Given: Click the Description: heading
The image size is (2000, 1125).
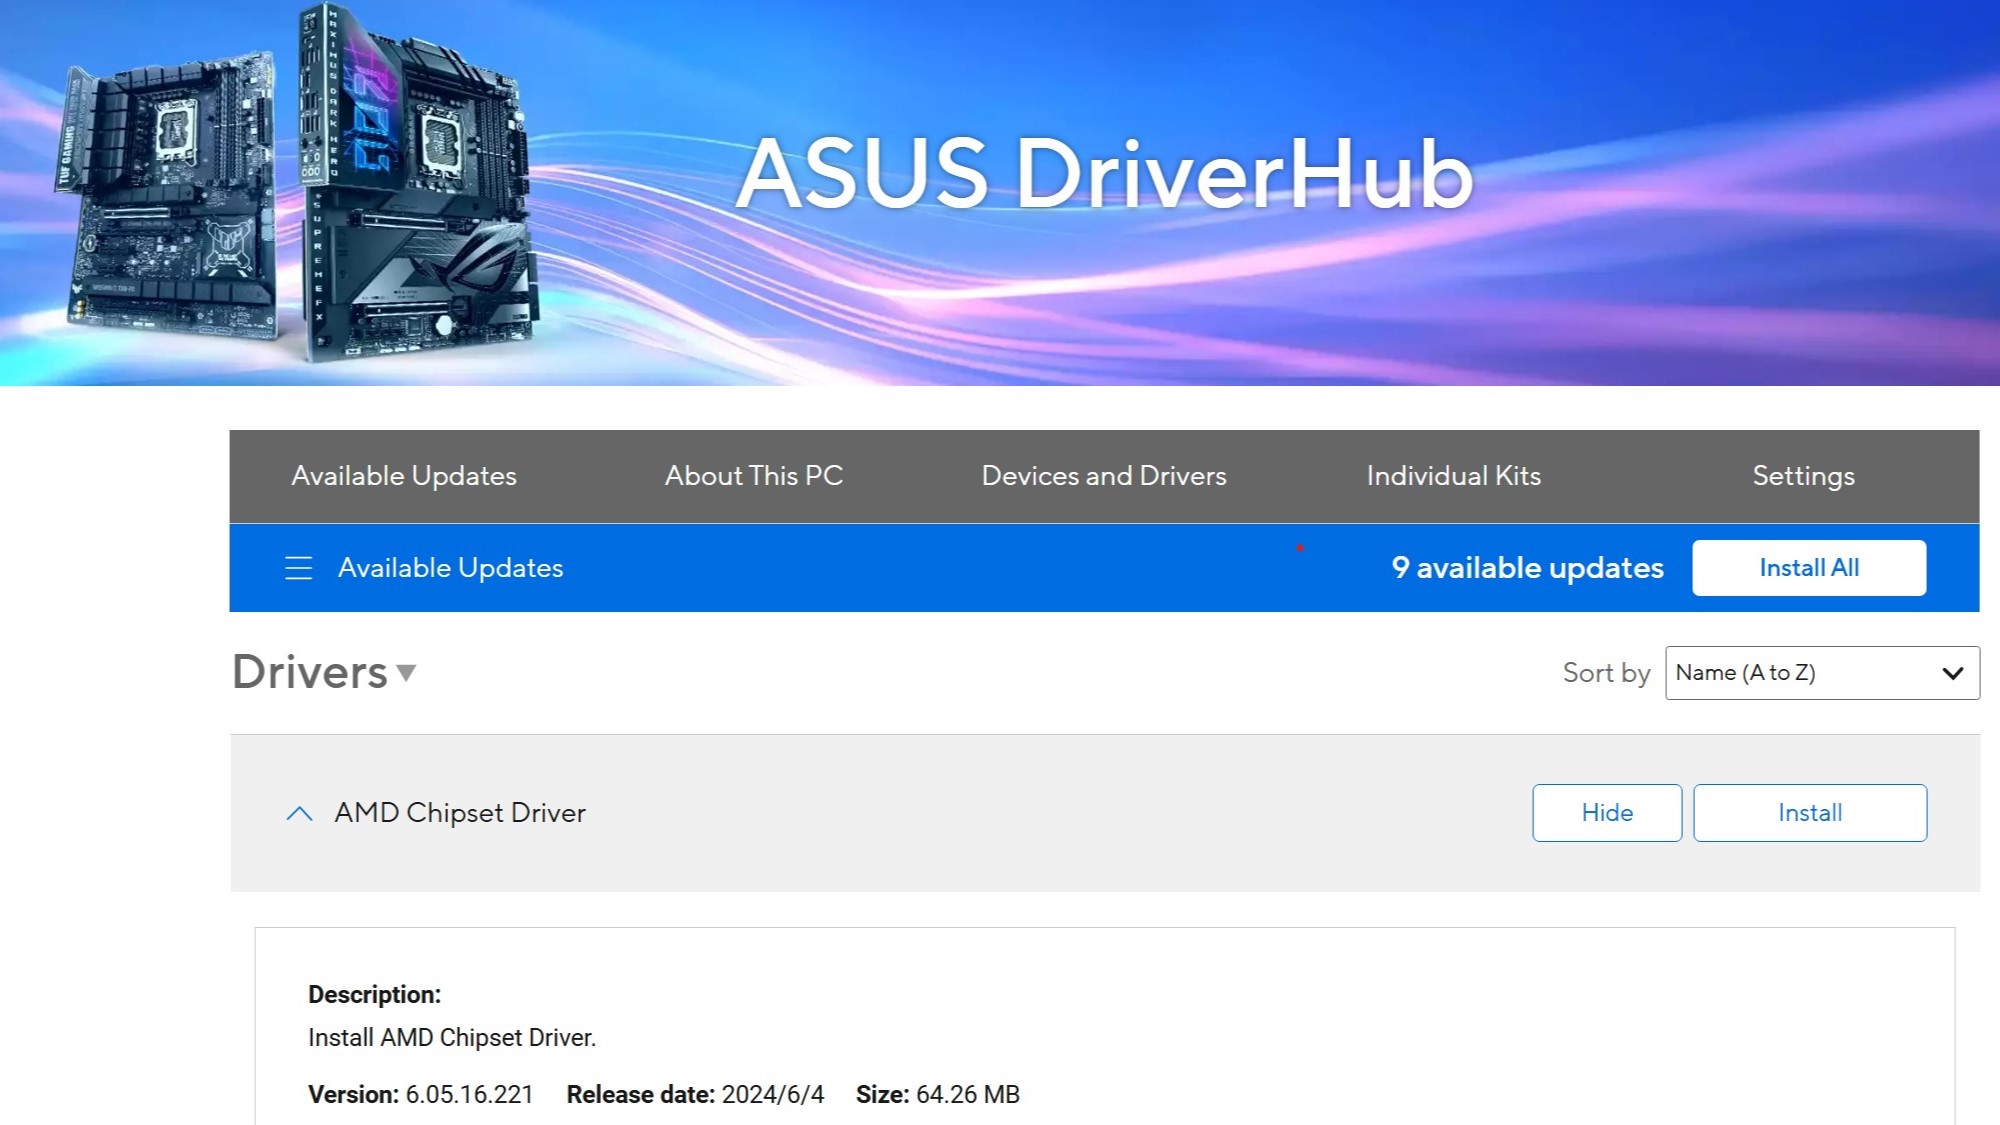Looking at the screenshot, I should pyautogui.click(x=374, y=995).
